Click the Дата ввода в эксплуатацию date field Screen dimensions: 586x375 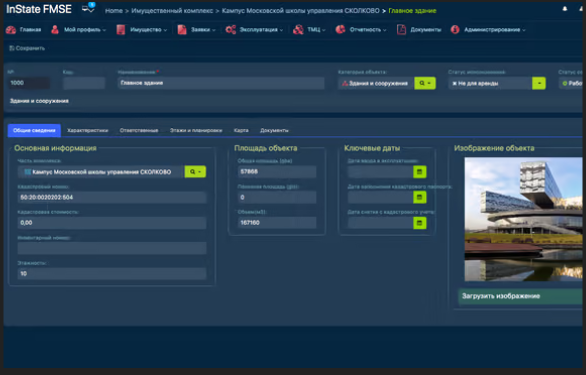click(x=380, y=172)
